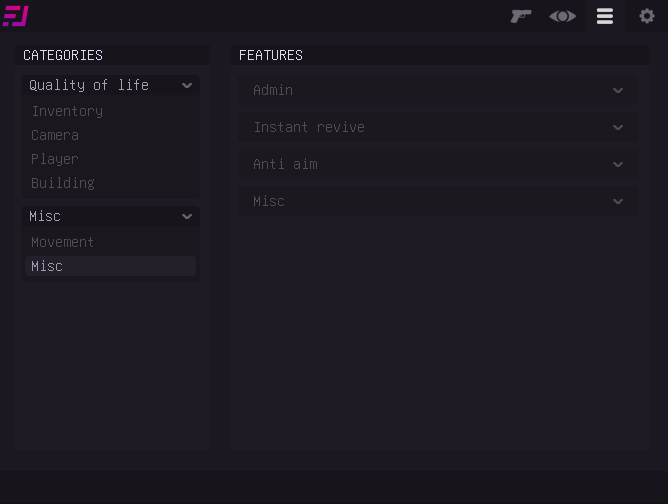Click the pink logo in top-left
The width and height of the screenshot is (668, 504).
(x=16, y=16)
